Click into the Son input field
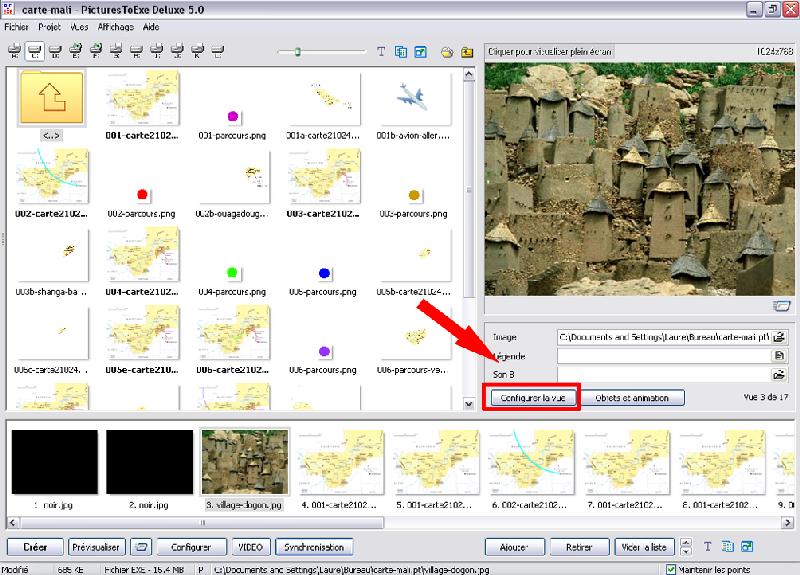This screenshot has height=575, width=800. (x=663, y=374)
